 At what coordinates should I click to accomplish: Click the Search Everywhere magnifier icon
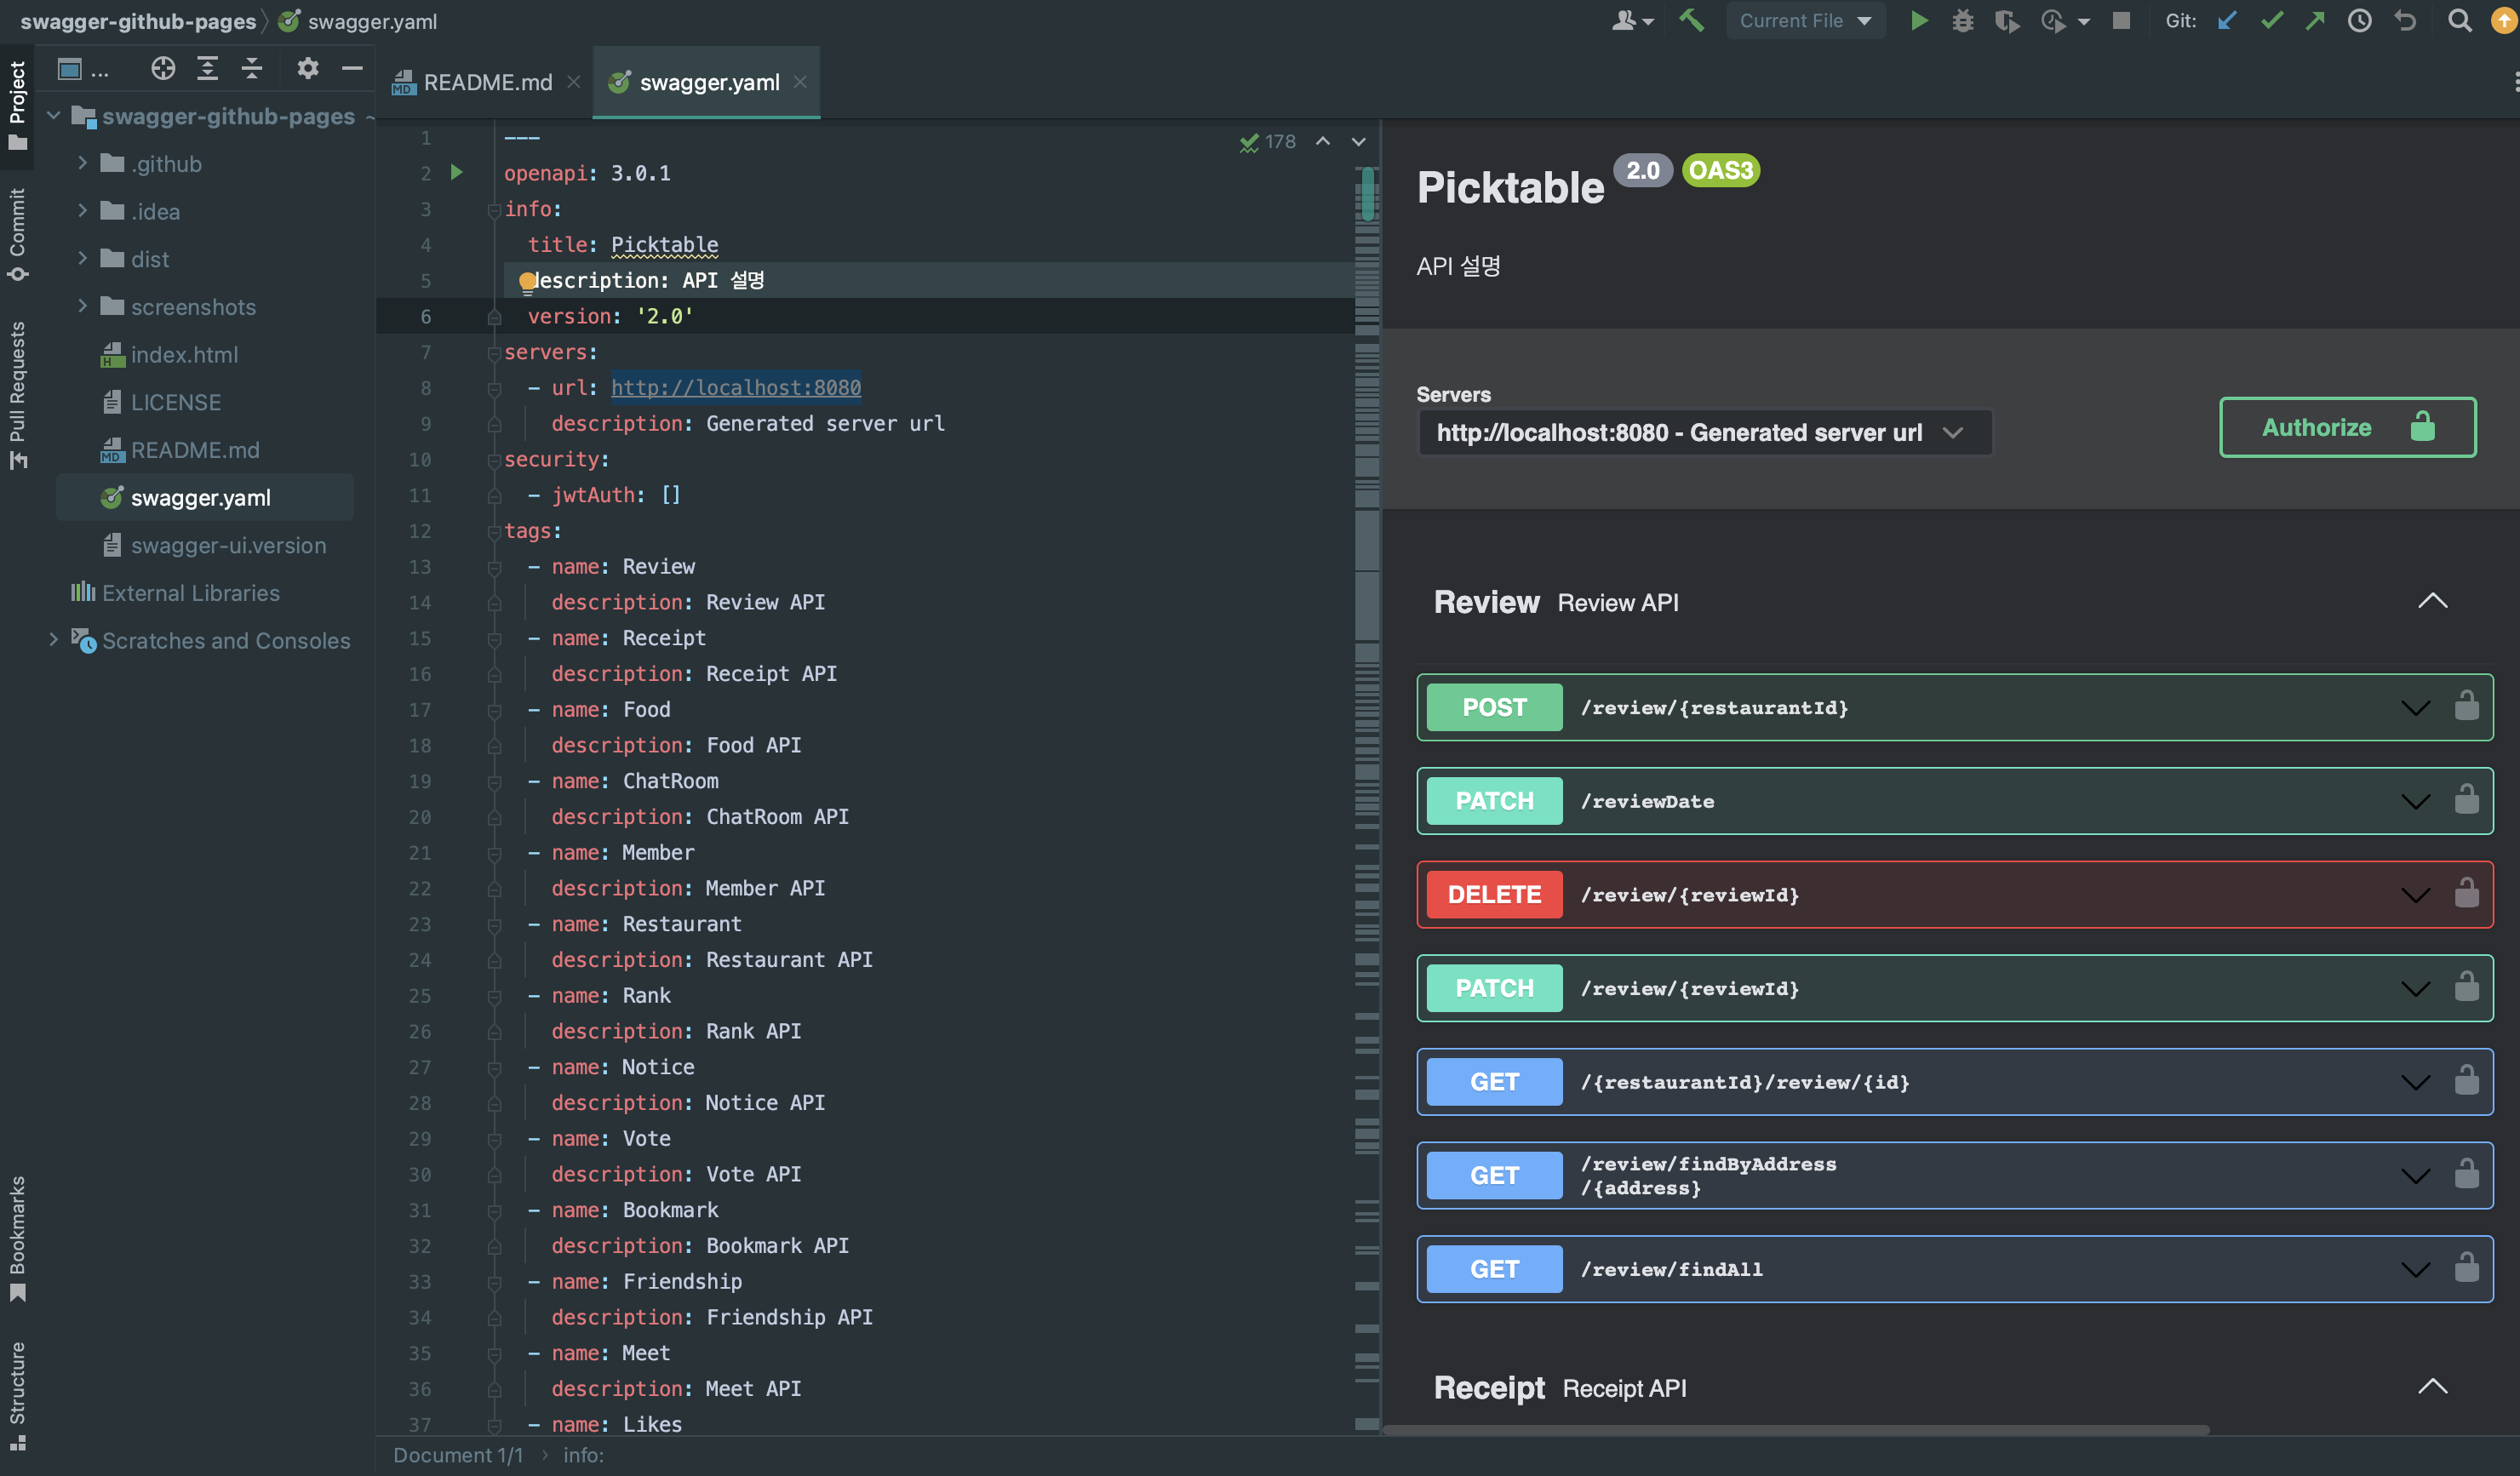click(x=2459, y=21)
